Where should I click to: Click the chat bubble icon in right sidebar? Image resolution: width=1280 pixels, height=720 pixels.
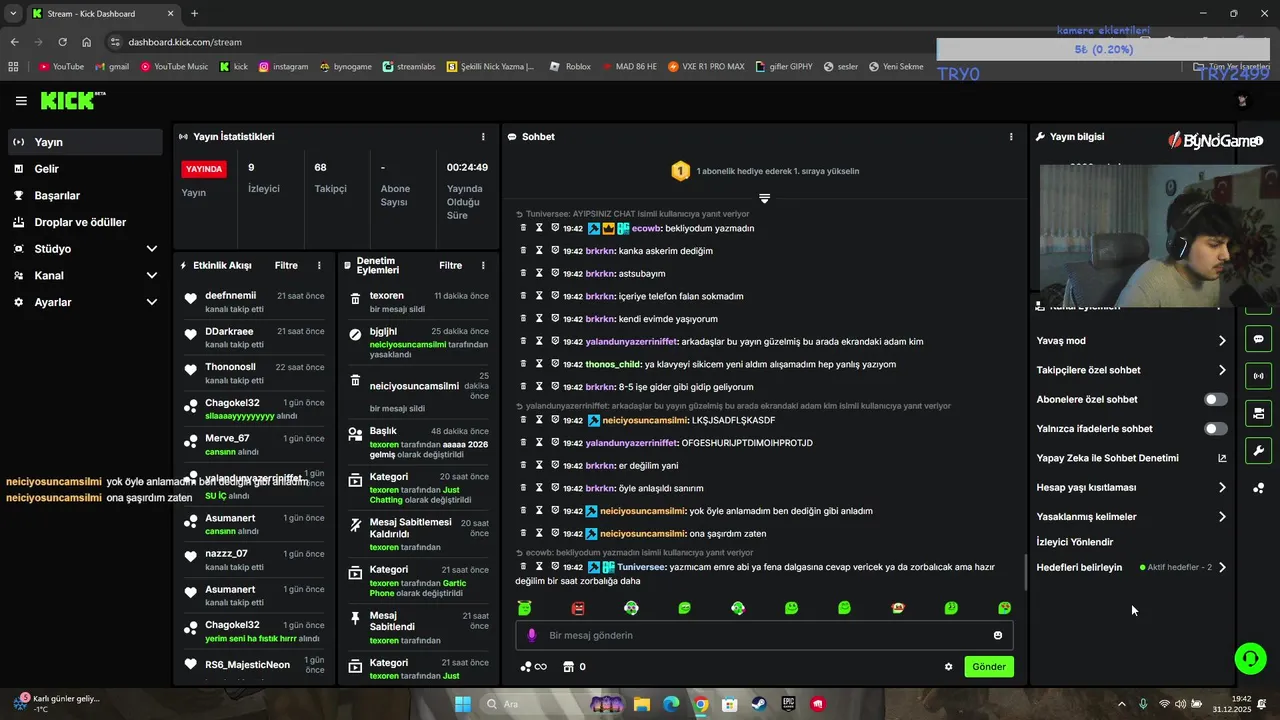[1258, 339]
